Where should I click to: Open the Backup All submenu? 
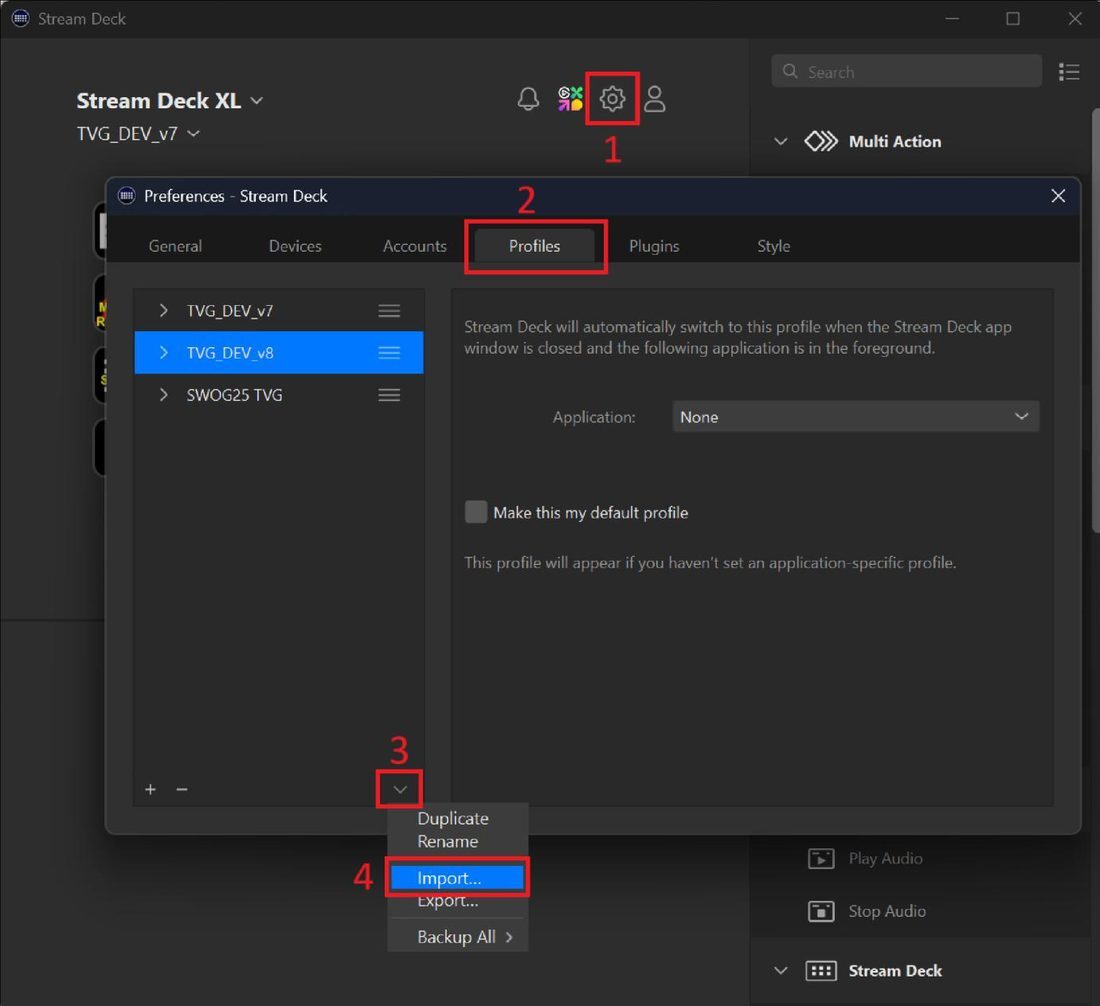(457, 937)
